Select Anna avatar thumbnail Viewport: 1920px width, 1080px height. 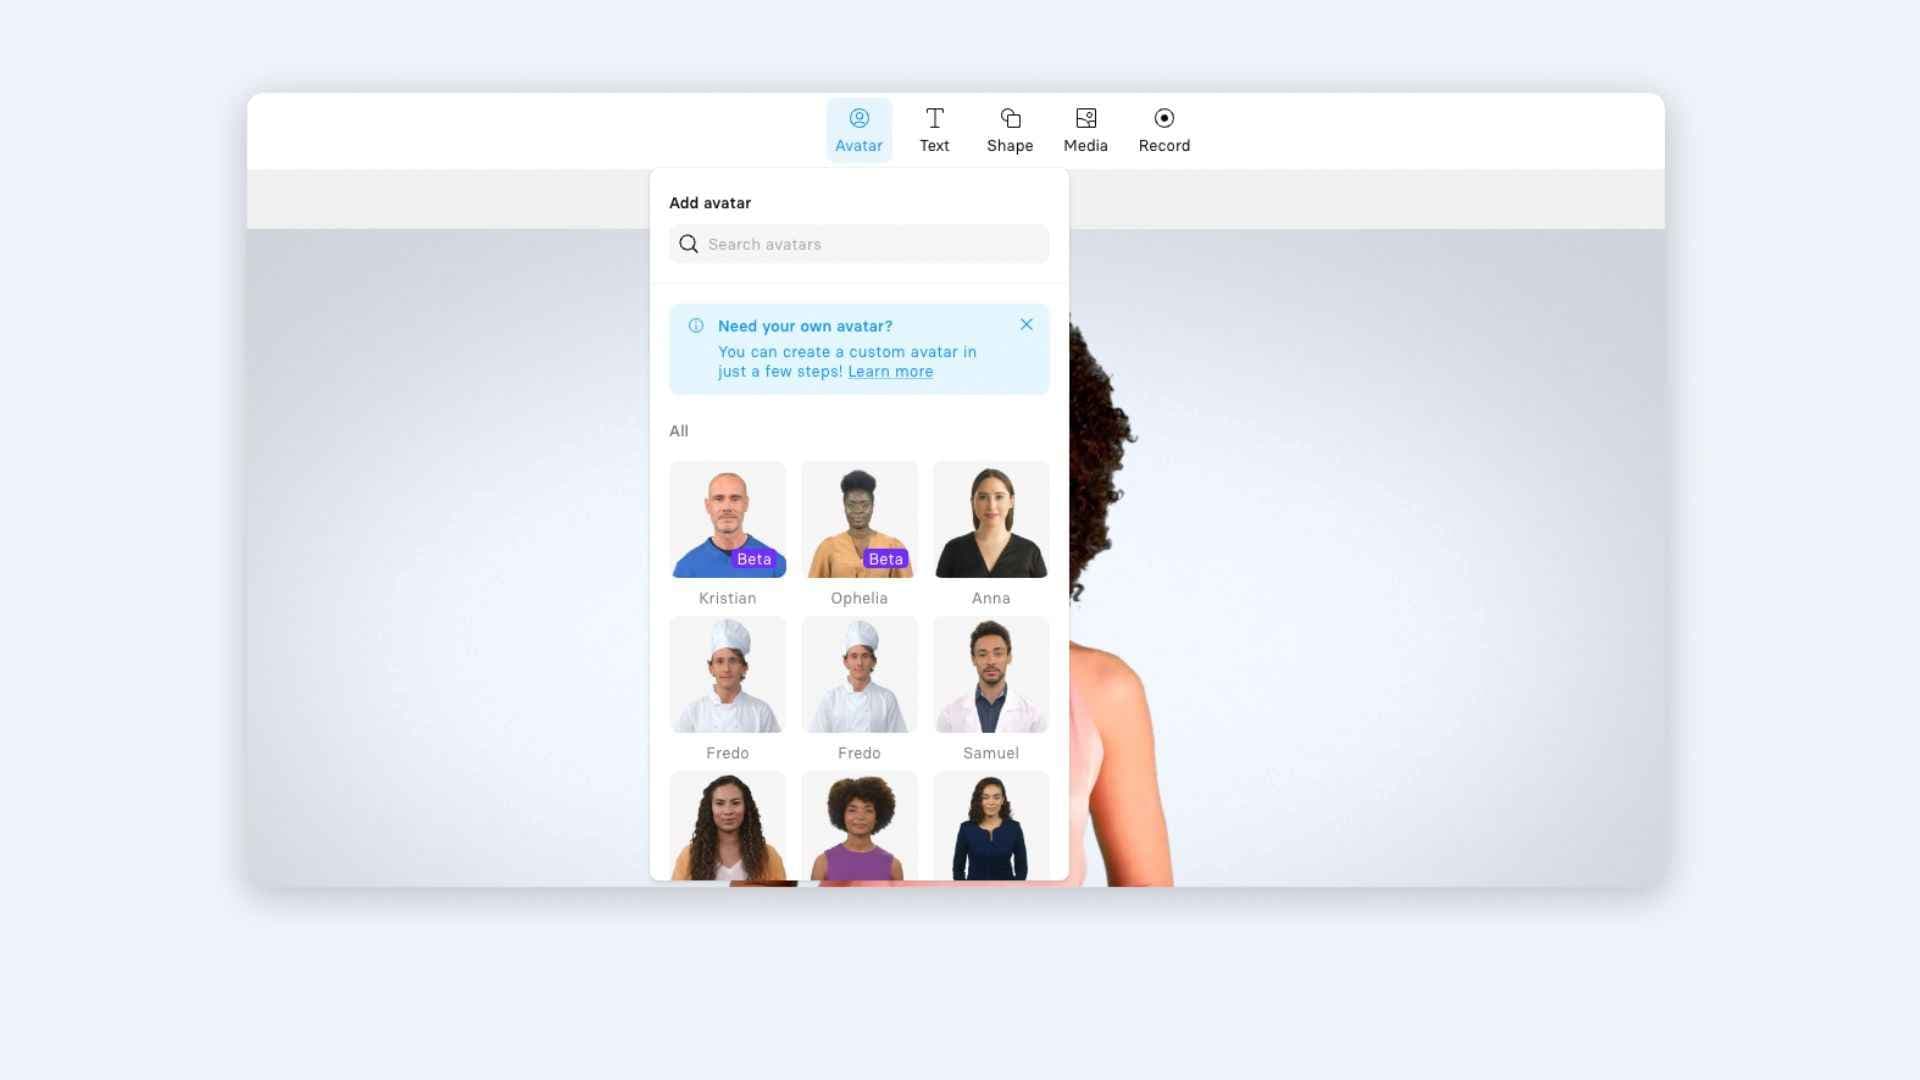tap(990, 520)
